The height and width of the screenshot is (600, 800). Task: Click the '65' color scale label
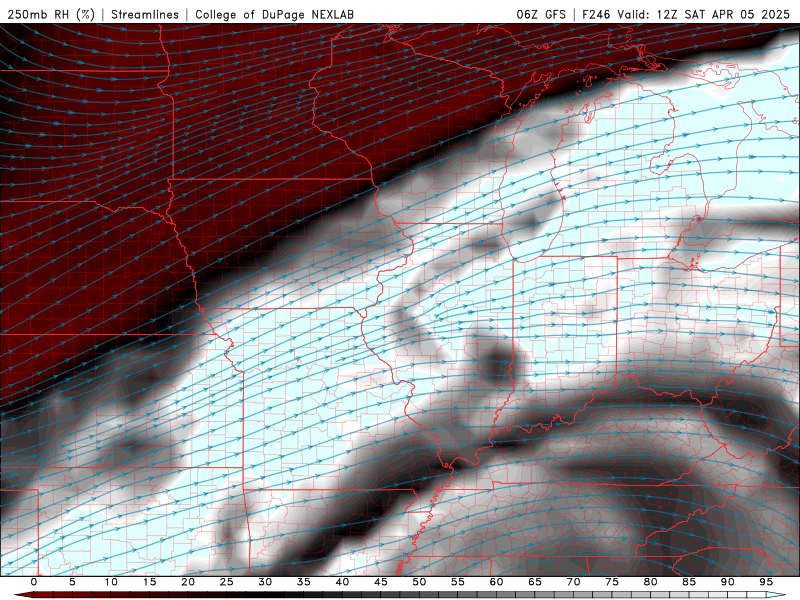coord(535,582)
